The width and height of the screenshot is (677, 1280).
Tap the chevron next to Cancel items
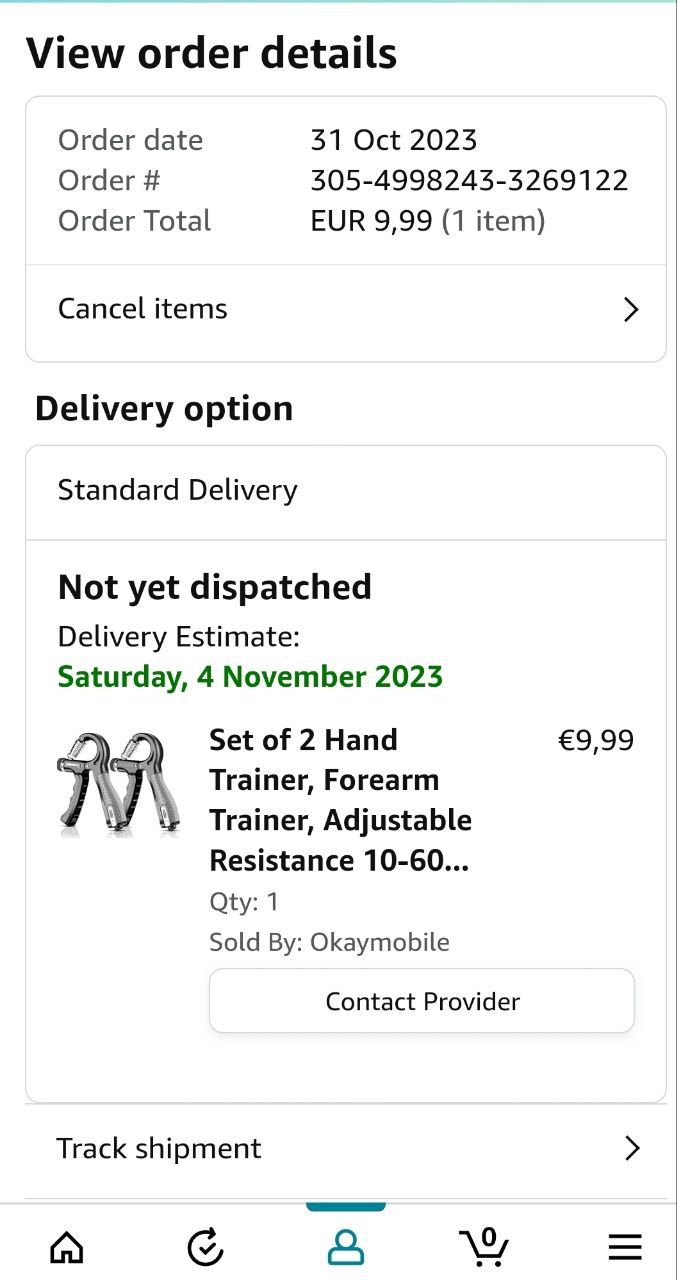[631, 310]
